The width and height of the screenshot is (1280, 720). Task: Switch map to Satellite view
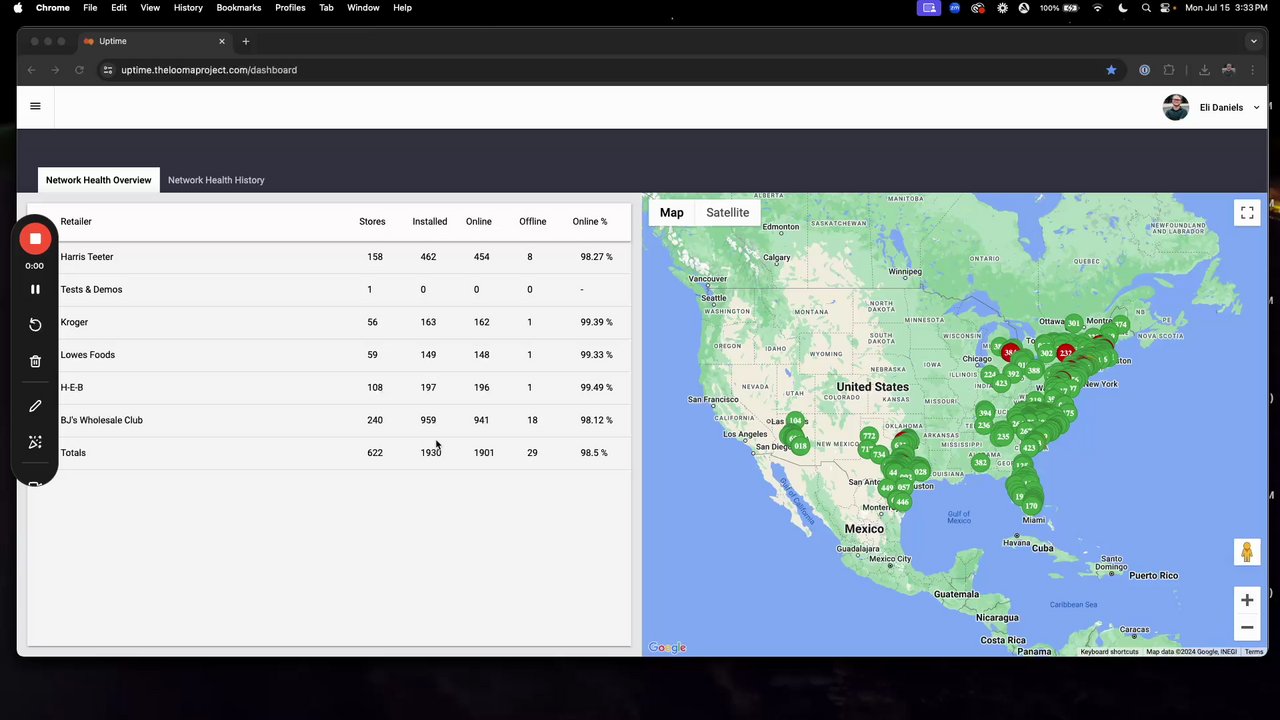pos(727,212)
